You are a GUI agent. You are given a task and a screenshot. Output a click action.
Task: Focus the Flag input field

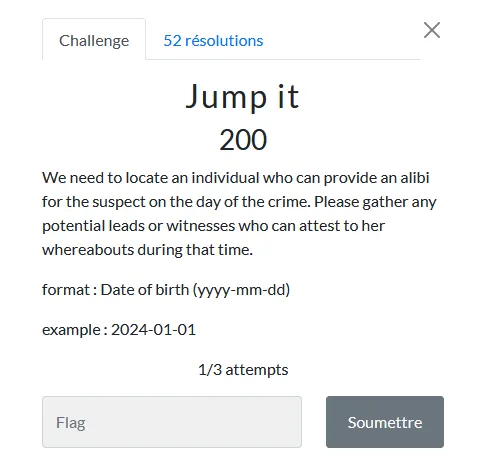pyautogui.click(x=172, y=422)
